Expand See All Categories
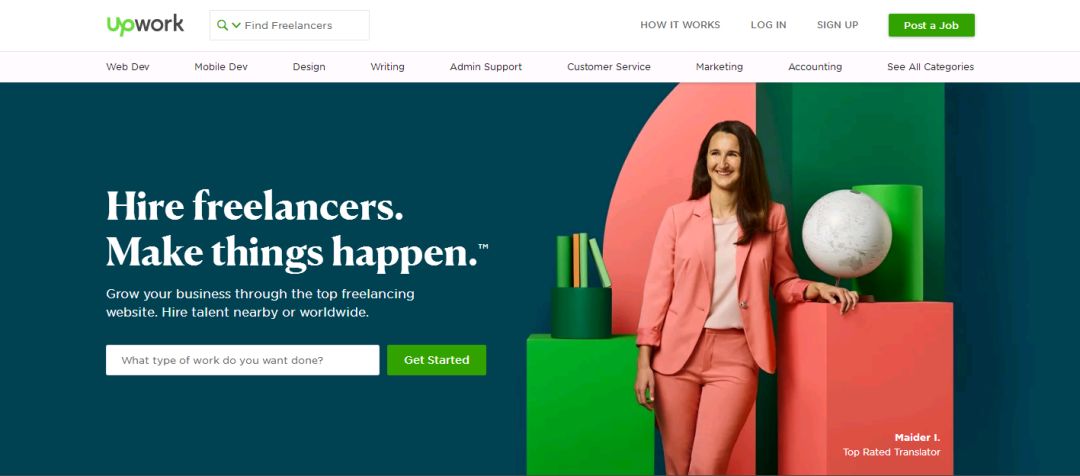Image resolution: width=1080 pixels, height=476 pixels. point(931,67)
